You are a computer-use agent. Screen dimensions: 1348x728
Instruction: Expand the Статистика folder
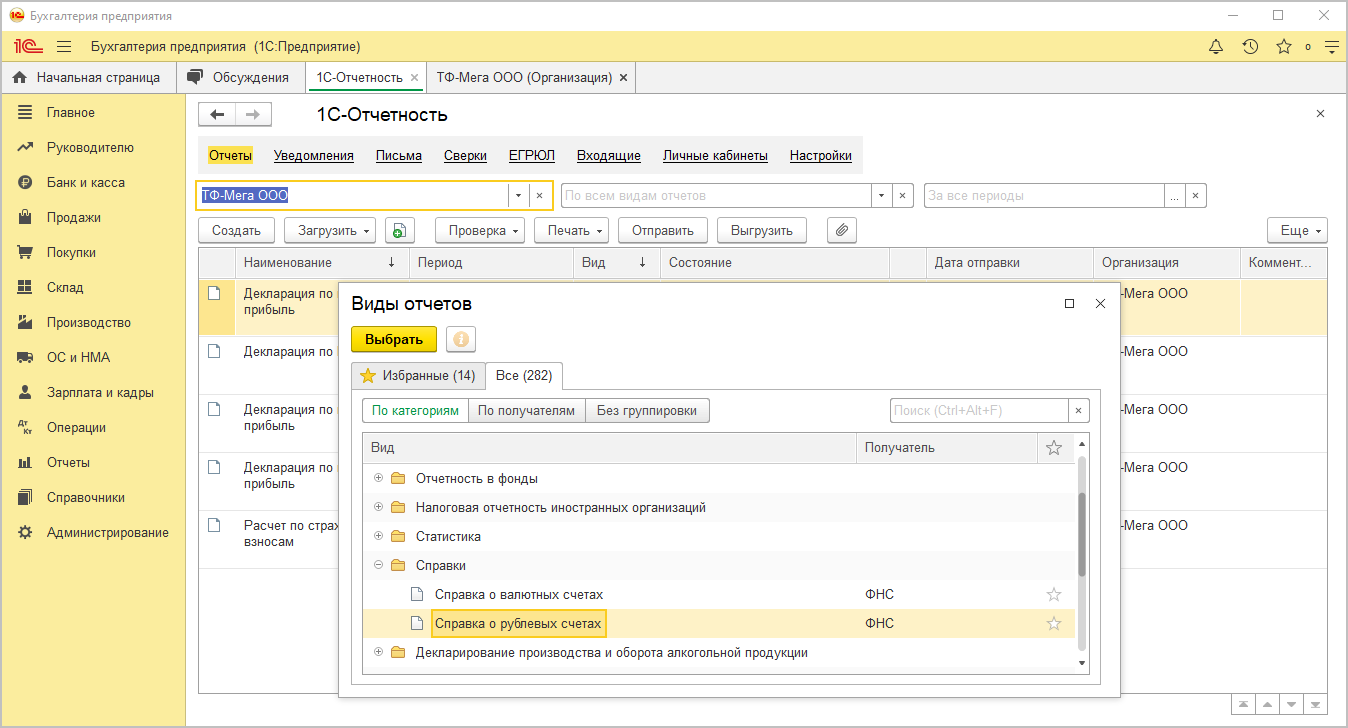click(379, 537)
